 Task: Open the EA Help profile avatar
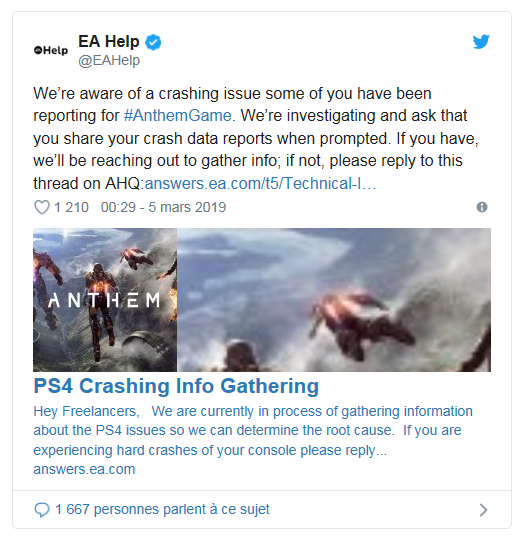(51, 50)
